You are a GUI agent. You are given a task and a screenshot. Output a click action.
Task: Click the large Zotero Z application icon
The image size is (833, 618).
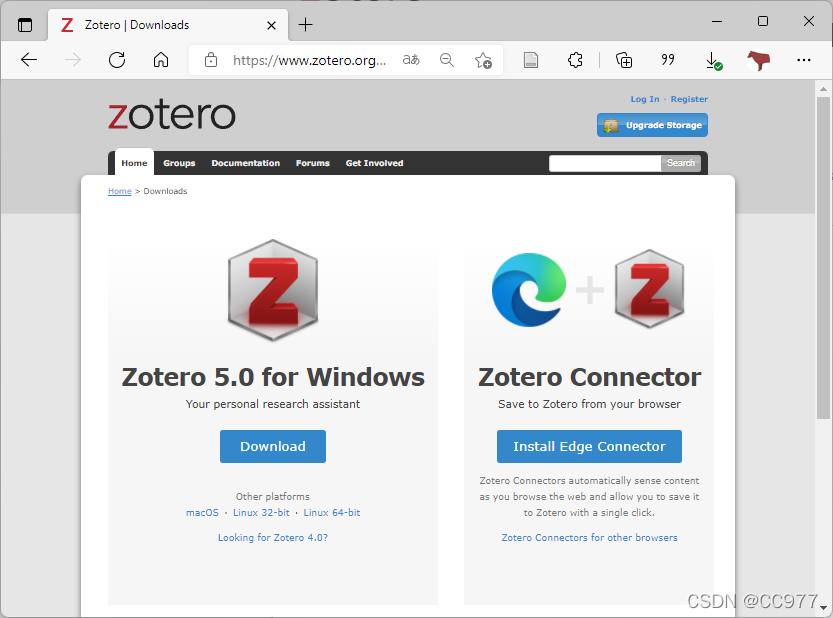click(x=273, y=290)
